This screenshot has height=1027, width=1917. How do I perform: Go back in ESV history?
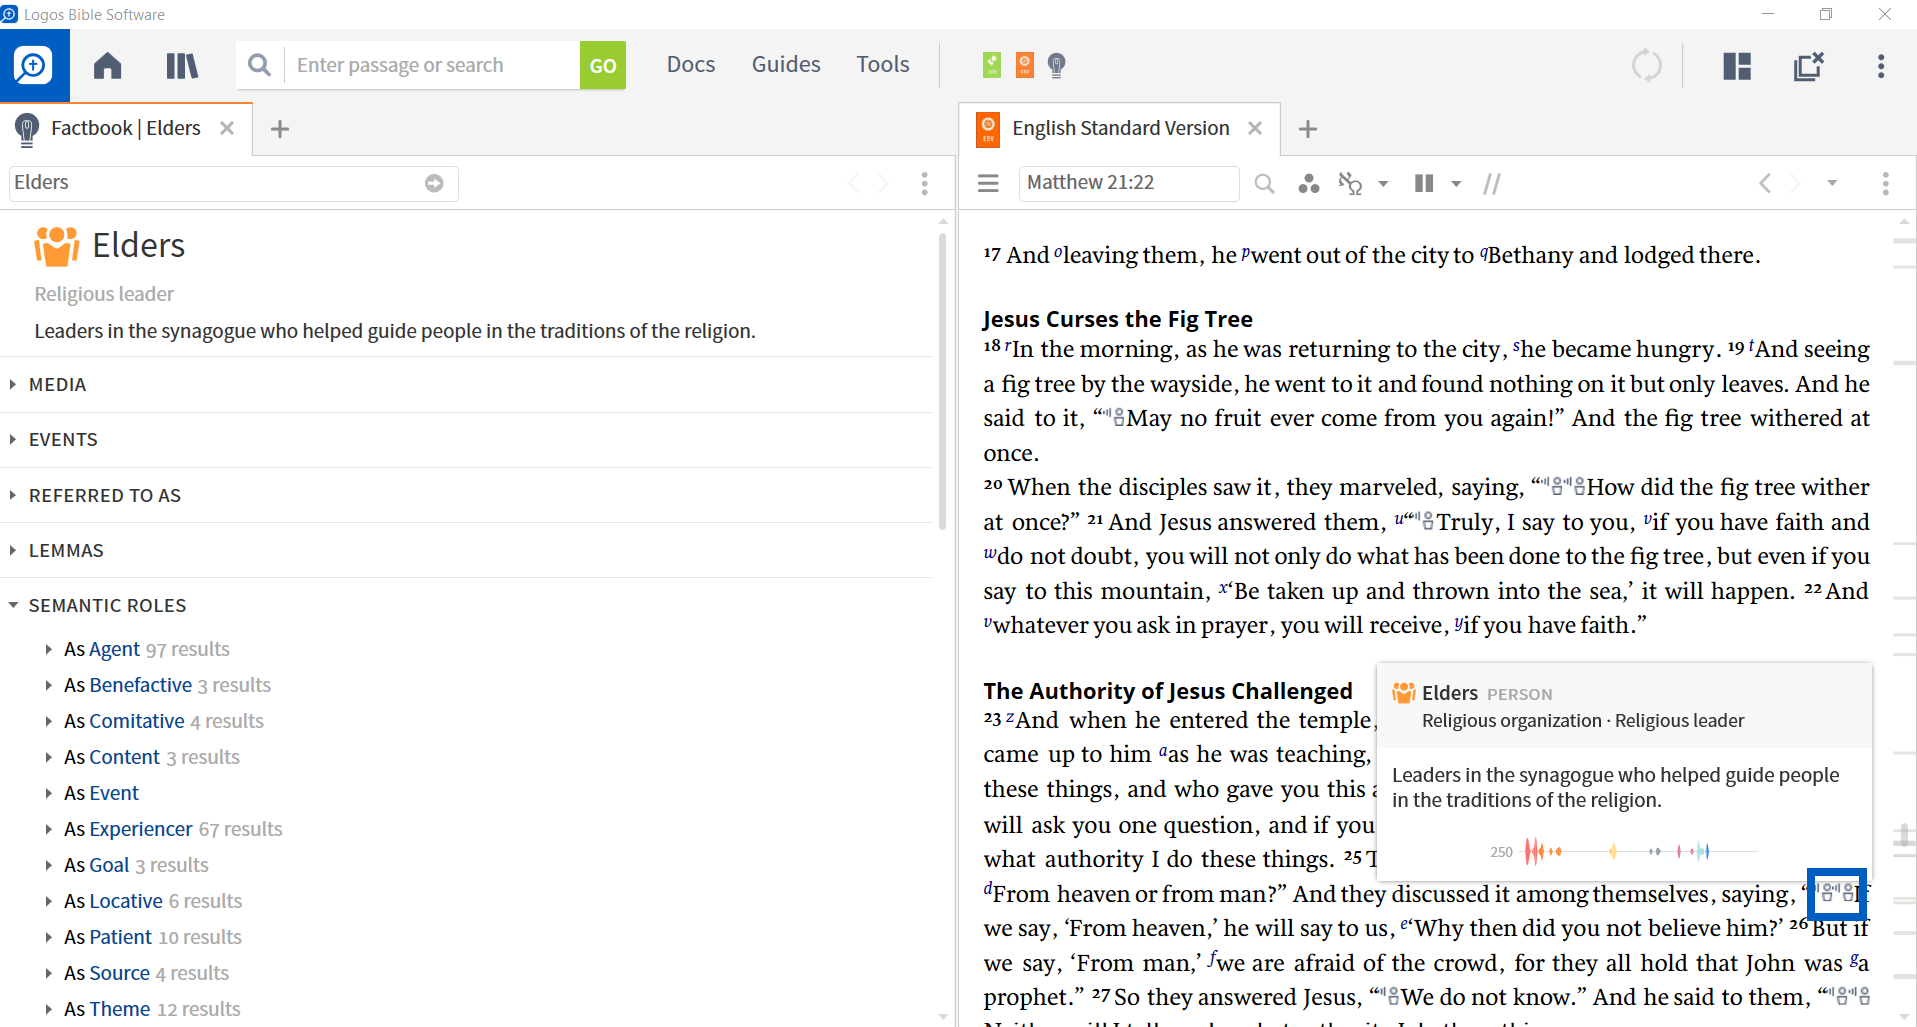click(x=1765, y=184)
